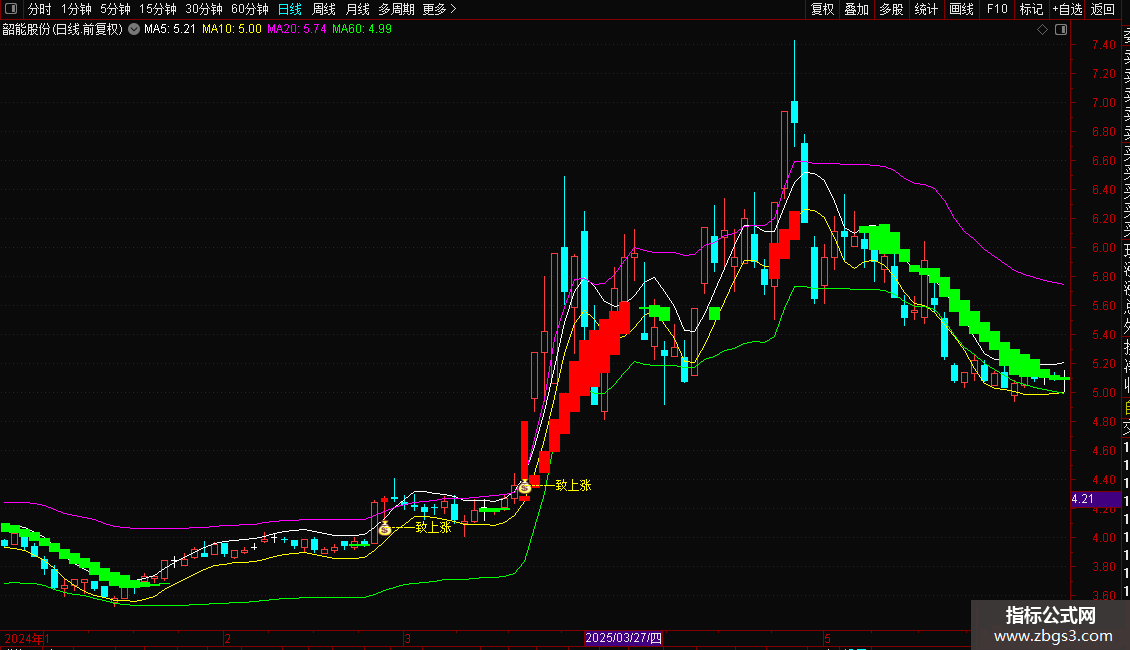Click the MA20: 5.74 indicator label
The width and height of the screenshot is (1130, 650).
[297, 30]
